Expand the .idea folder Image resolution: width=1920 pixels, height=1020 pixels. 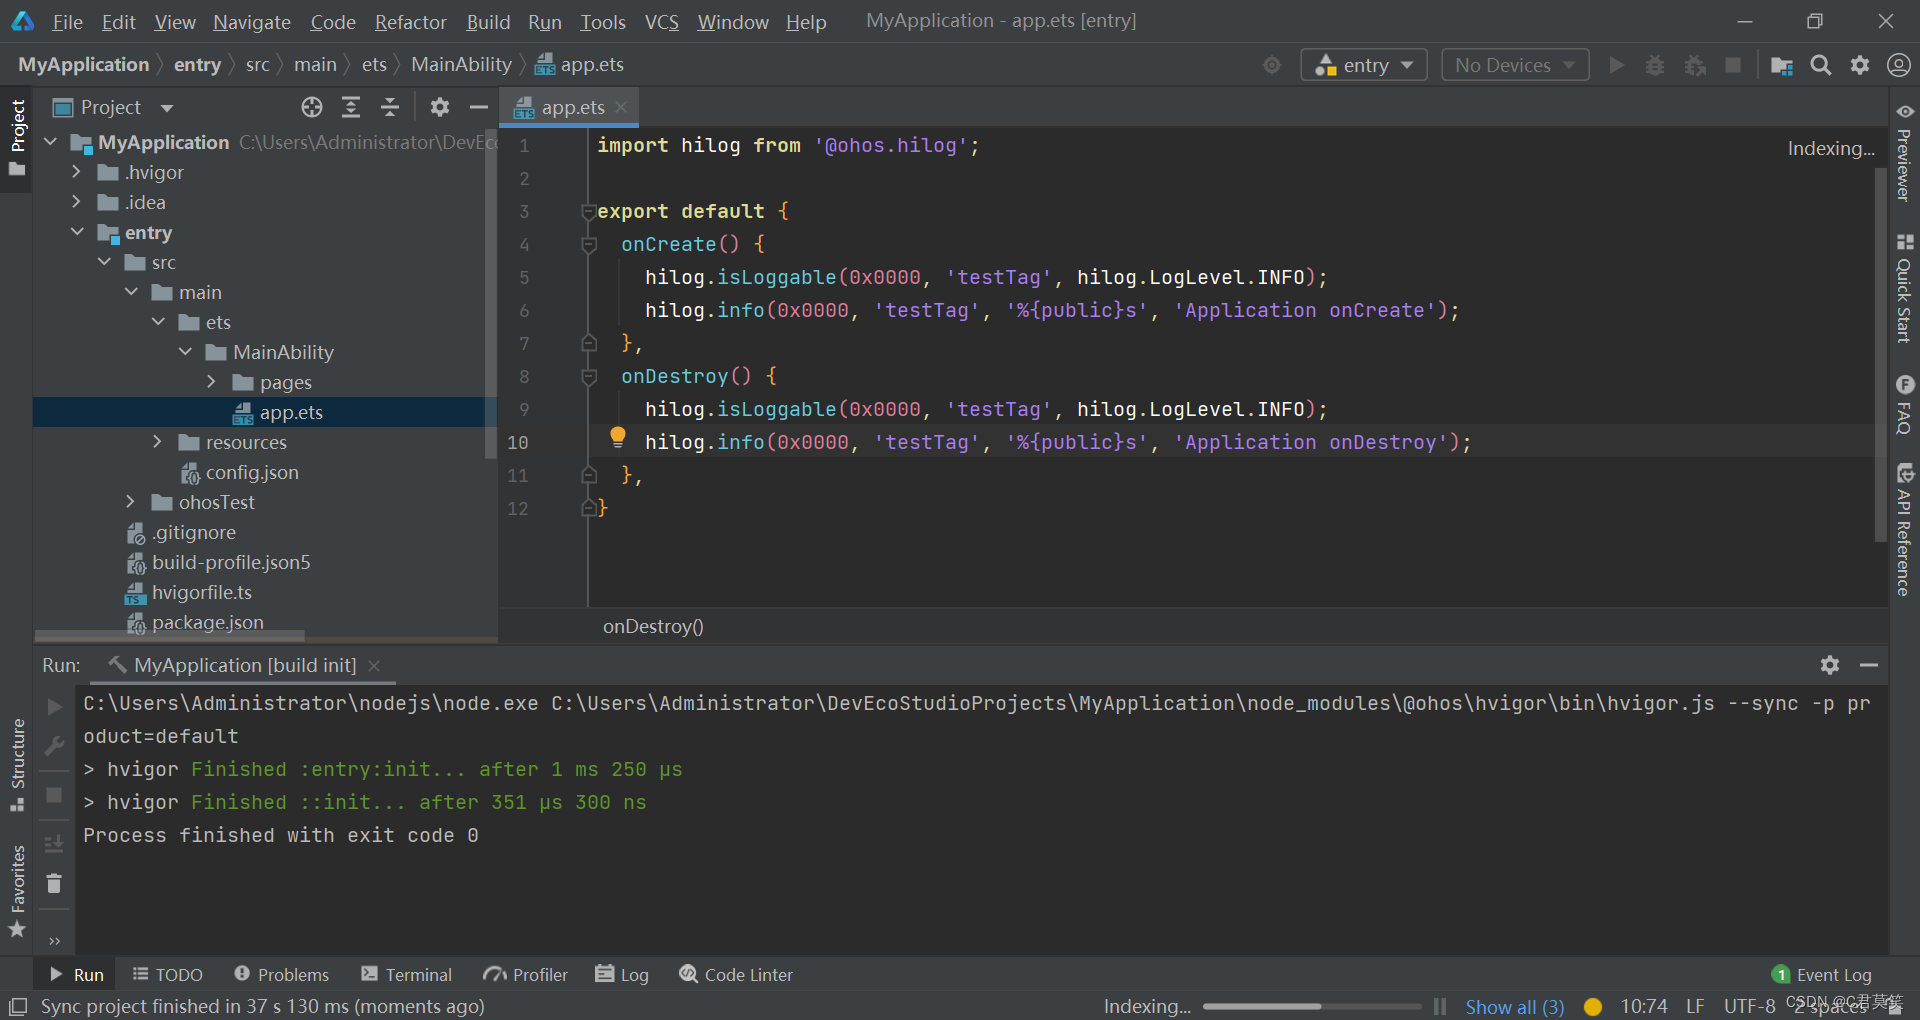click(77, 202)
